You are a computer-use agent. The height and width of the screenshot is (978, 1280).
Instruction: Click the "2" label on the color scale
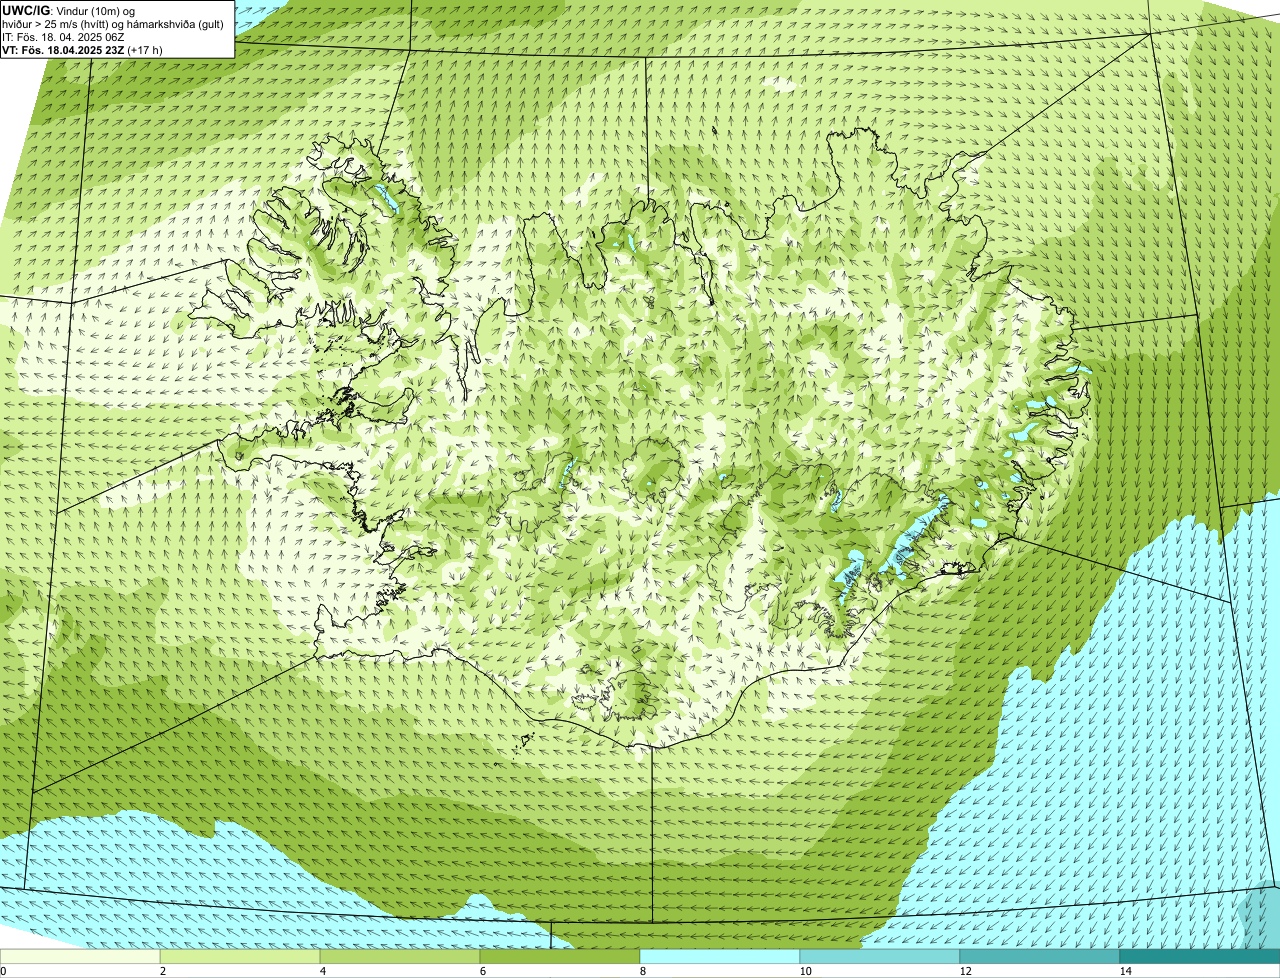(x=163, y=971)
